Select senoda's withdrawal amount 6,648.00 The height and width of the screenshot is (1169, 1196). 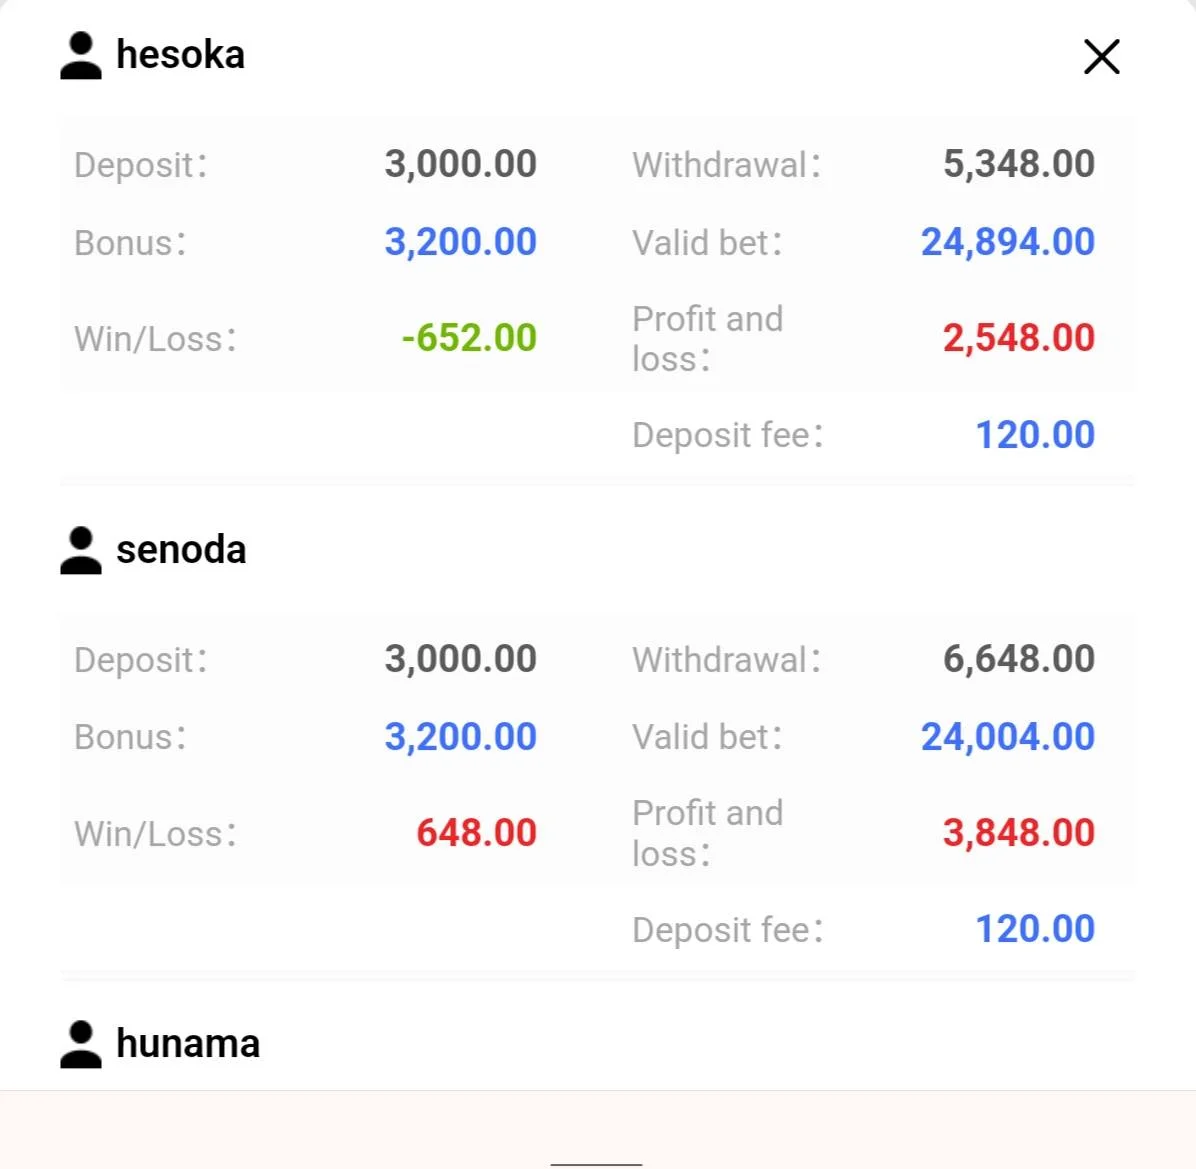pos(1019,659)
